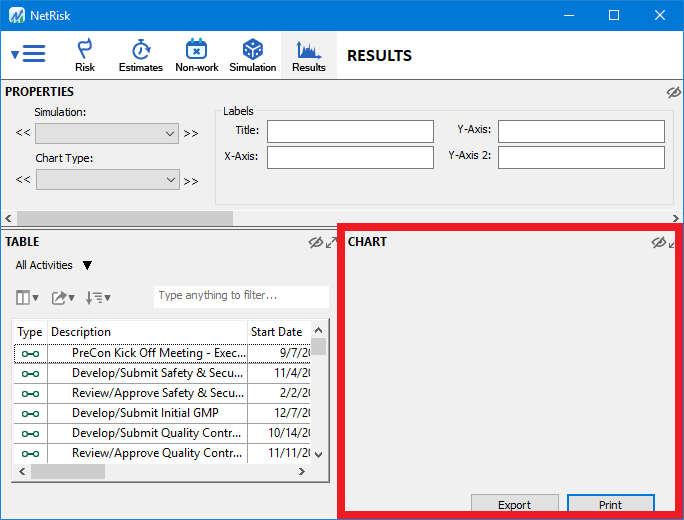Open the table export icon menu
The width and height of the screenshot is (684, 520).
click(63, 297)
